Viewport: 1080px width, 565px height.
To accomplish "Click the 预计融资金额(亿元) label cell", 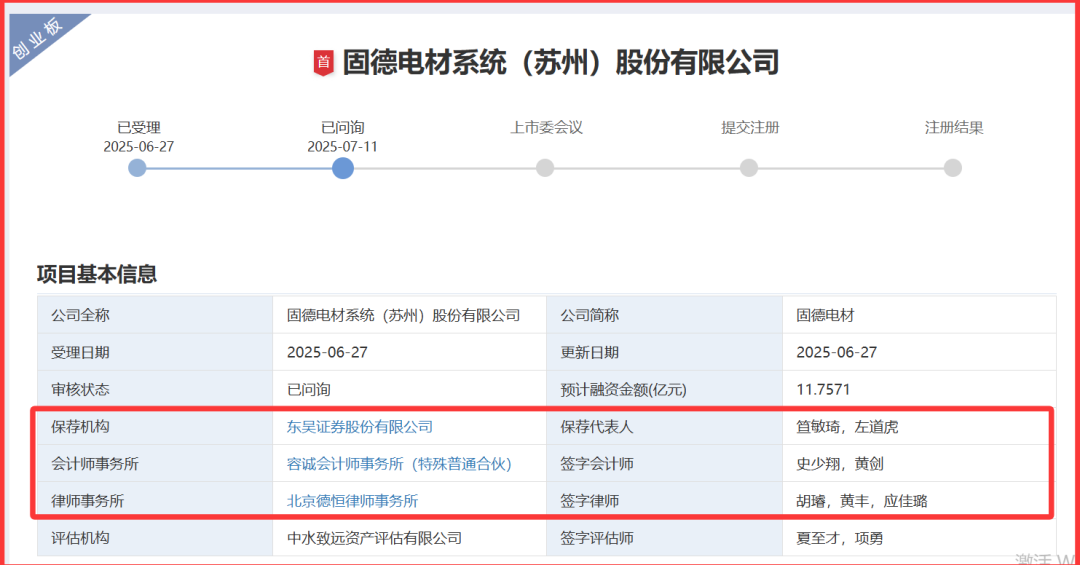I will (664, 389).
